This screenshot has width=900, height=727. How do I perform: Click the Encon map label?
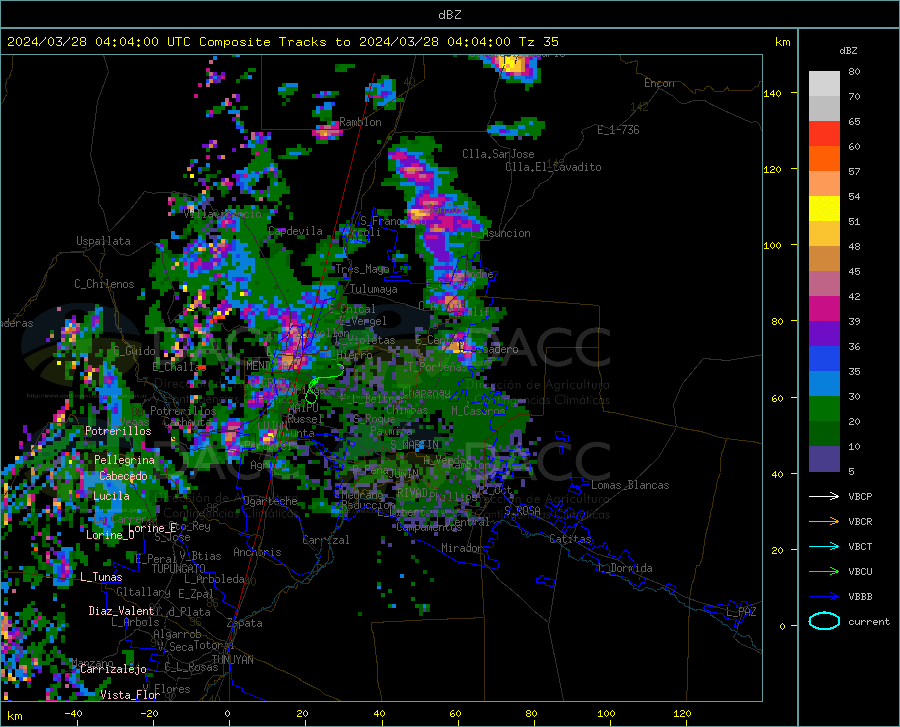coord(659,83)
